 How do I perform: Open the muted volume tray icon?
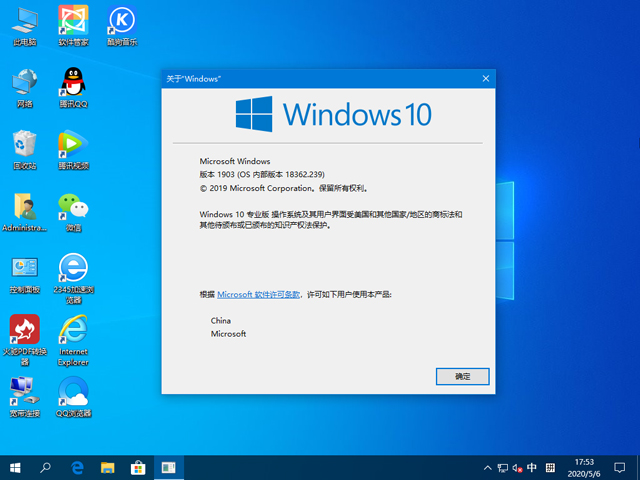click(x=518, y=468)
